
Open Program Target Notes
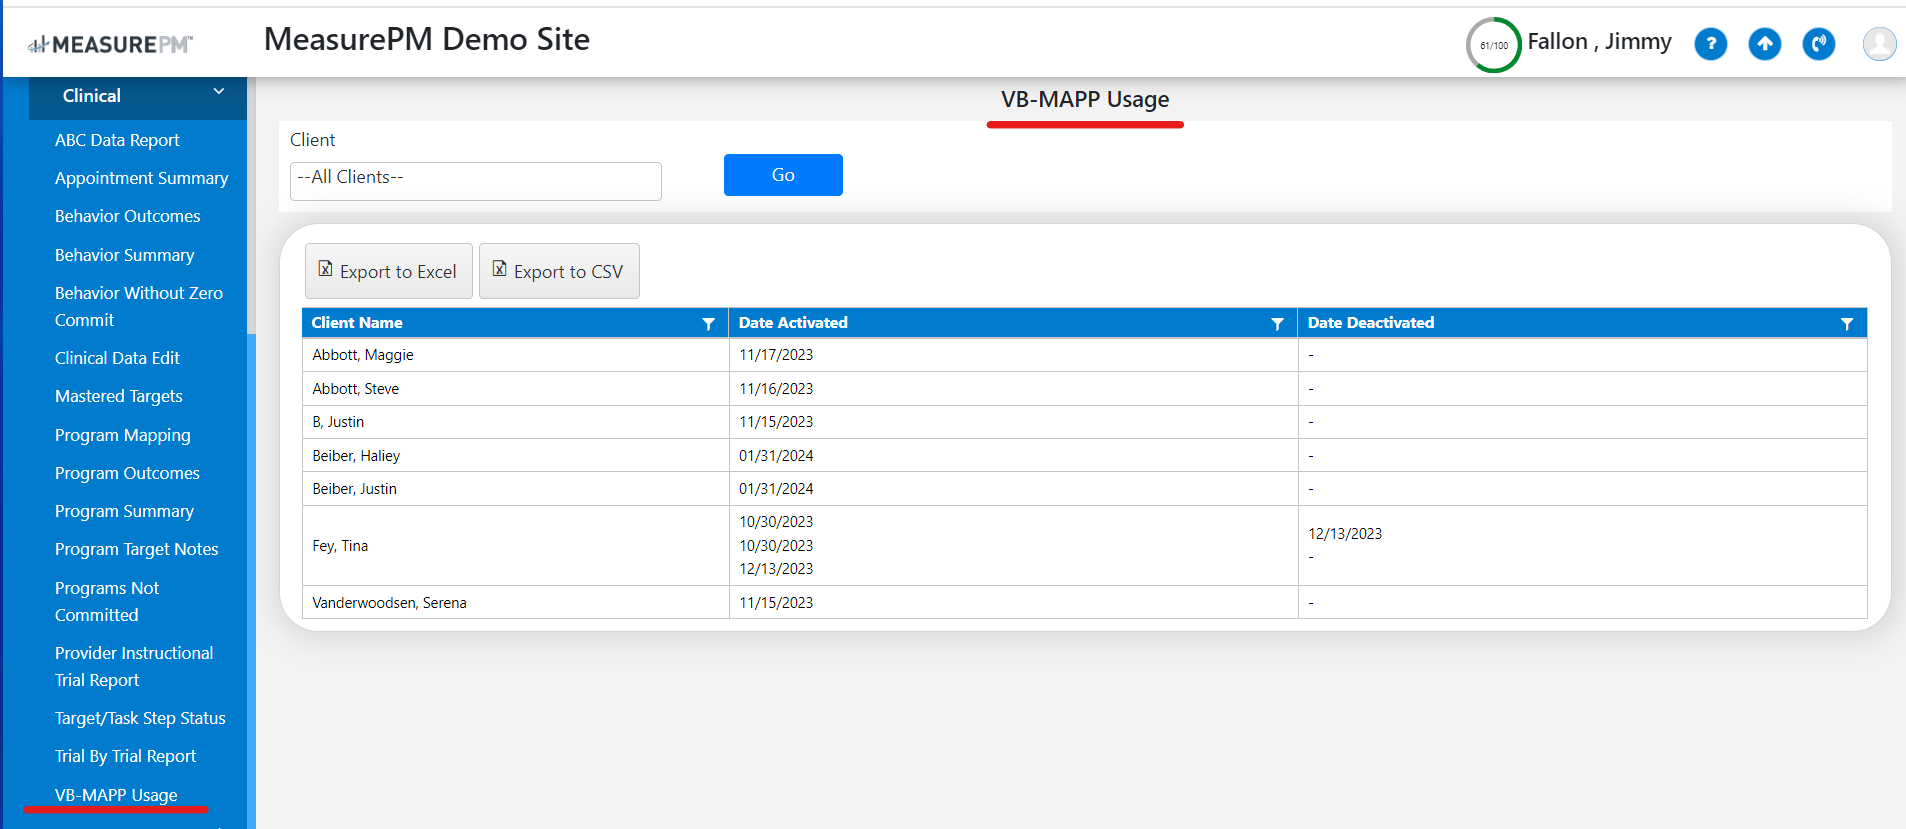click(136, 549)
